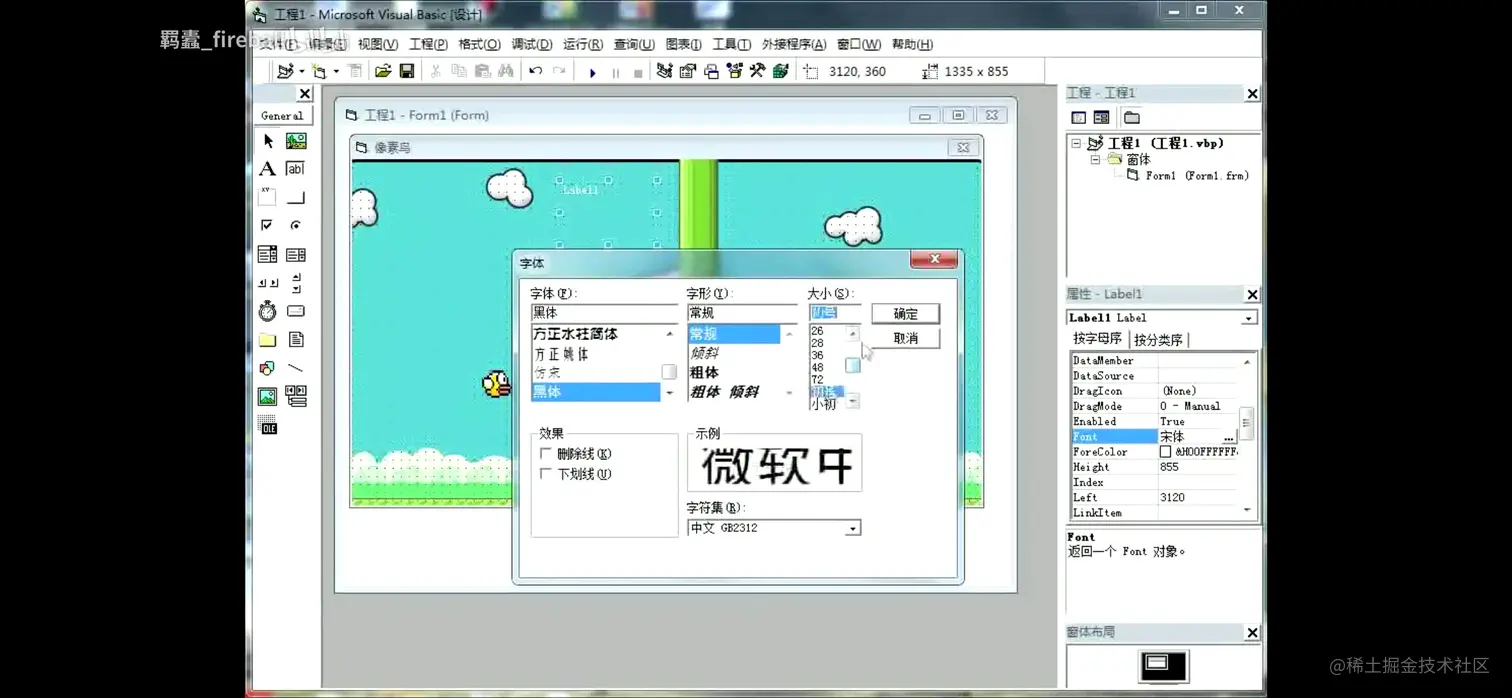Select the horizontal scrollbar tool in the toolbox
Image resolution: width=1512 pixels, height=698 pixels.
(268, 283)
